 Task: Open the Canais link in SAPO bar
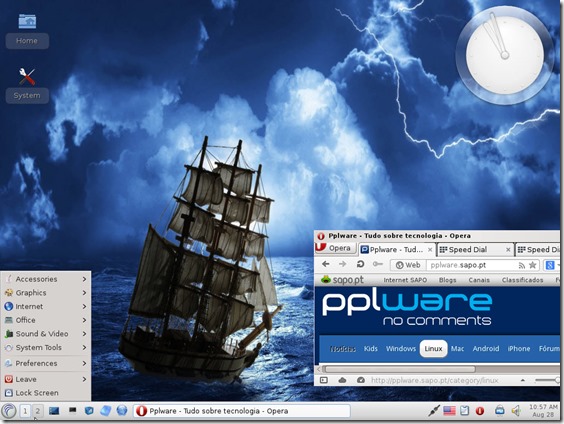click(x=479, y=280)
